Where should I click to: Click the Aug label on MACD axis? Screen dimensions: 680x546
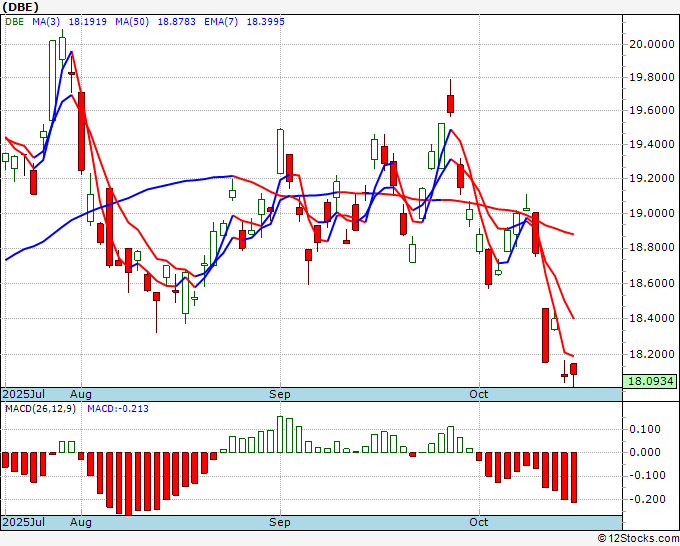[81, 522]
